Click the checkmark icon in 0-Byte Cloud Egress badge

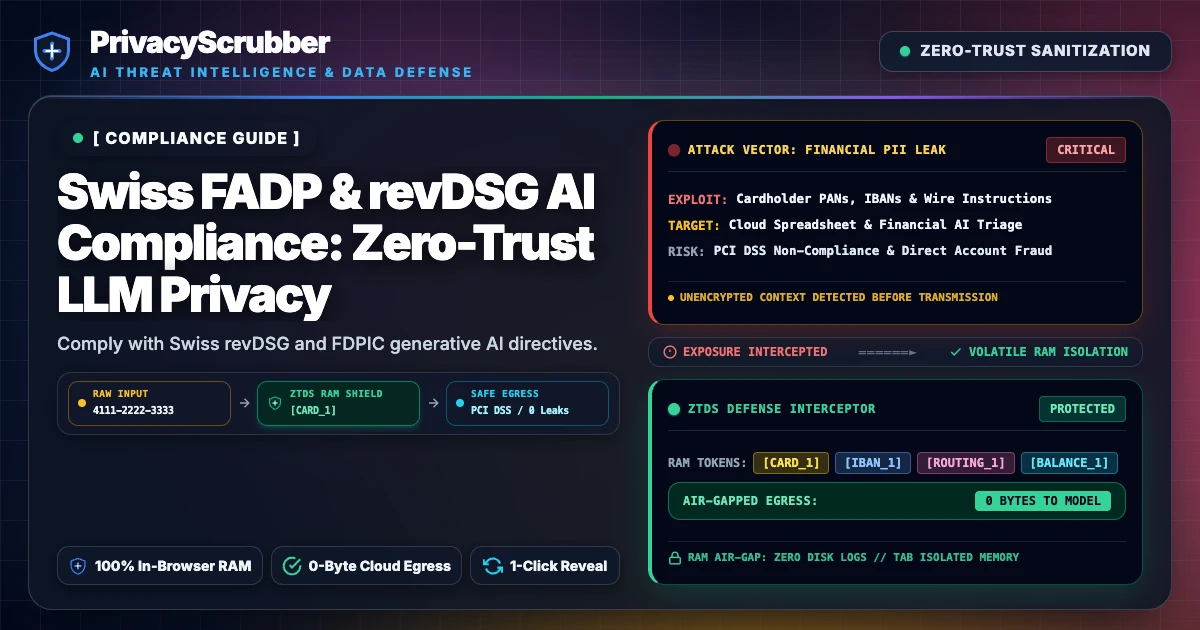(292, 566)
